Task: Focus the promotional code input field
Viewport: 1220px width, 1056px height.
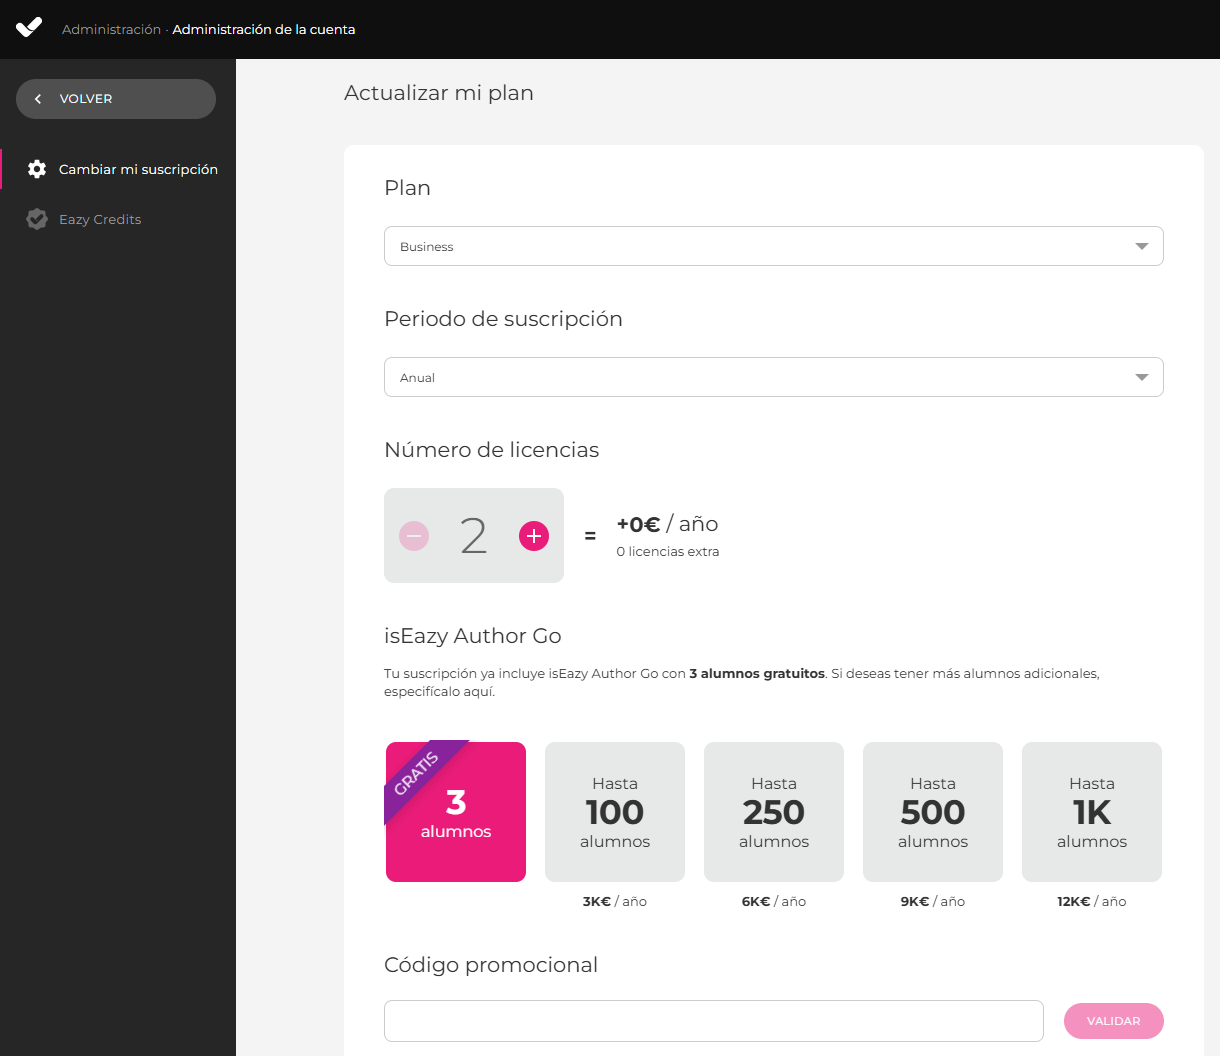Action: (713, 1021)
